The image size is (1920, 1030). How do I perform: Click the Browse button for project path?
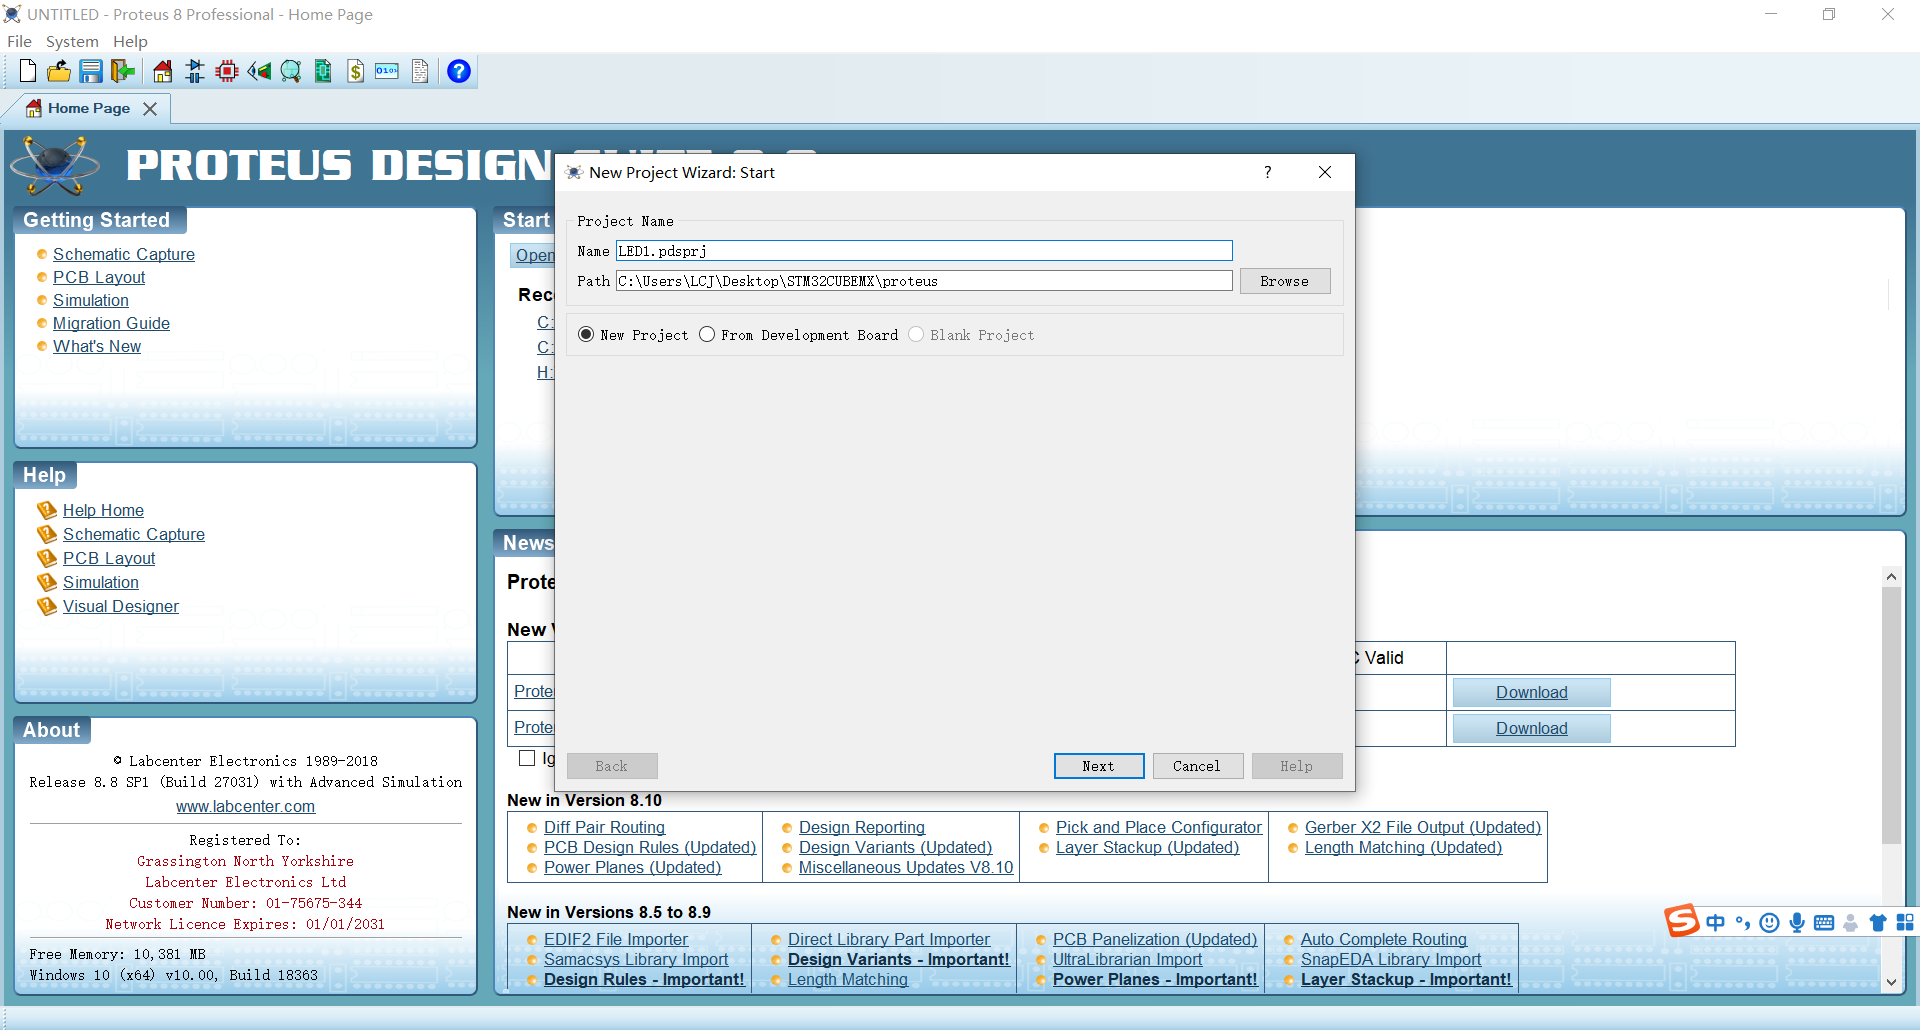coord(1285,281)
